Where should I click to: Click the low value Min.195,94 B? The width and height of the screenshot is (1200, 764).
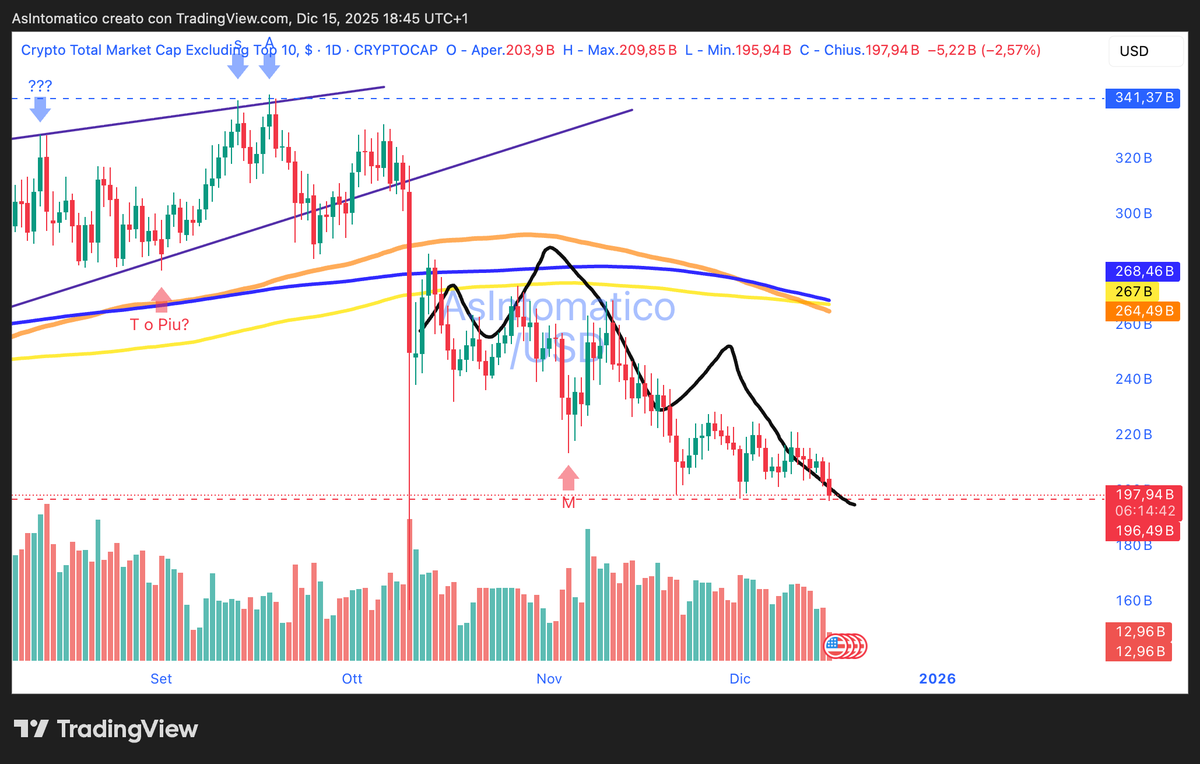[749, 49]
